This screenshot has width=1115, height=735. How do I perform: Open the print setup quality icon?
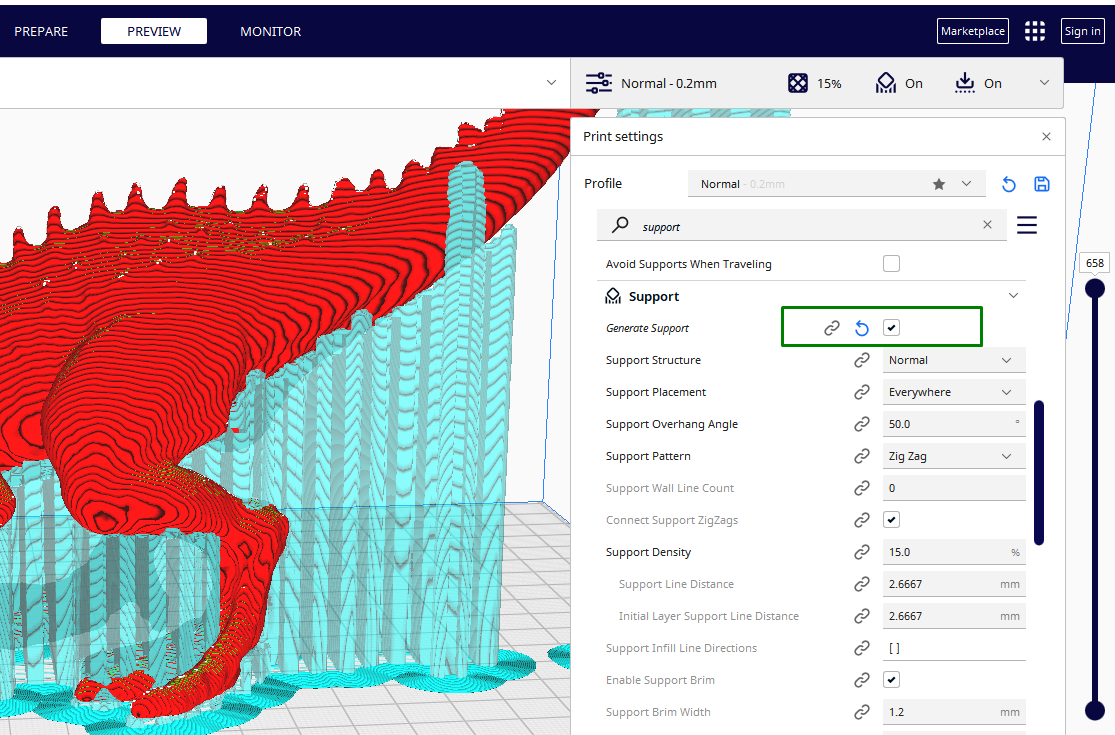click(x=598, y=83)
